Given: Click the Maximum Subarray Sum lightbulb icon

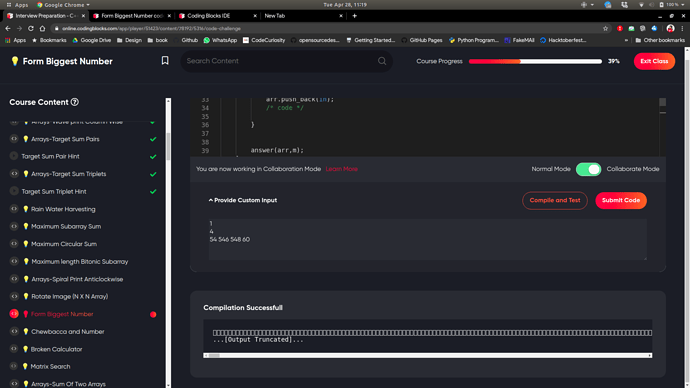Looking at the screenshot, I should point(26,226).
